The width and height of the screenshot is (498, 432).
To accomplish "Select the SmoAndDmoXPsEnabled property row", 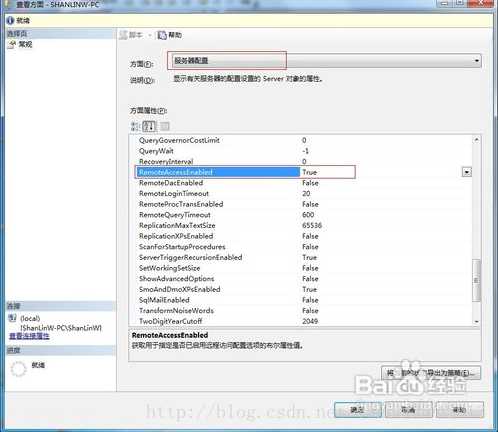I will click(301, 290).
